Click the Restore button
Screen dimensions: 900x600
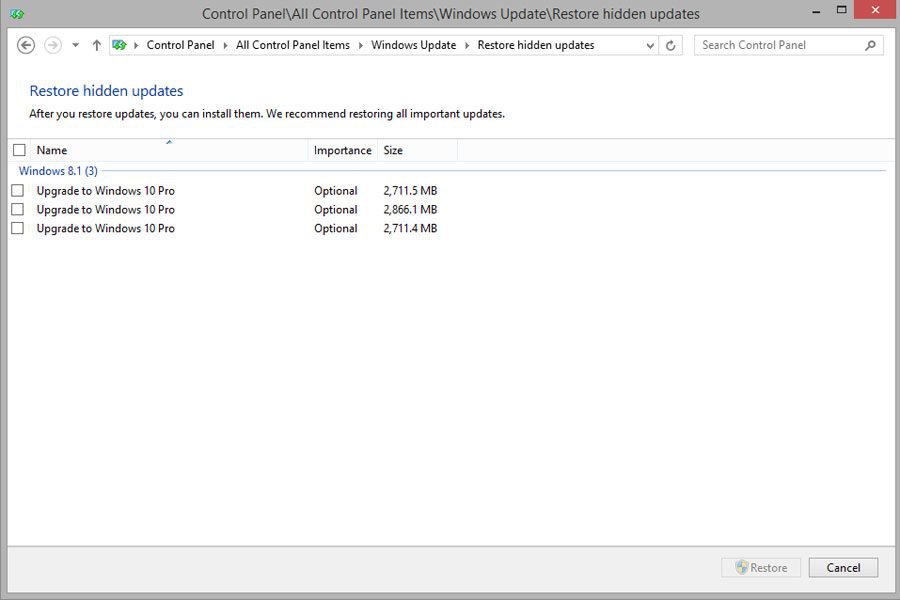click(x=761, y=567)
